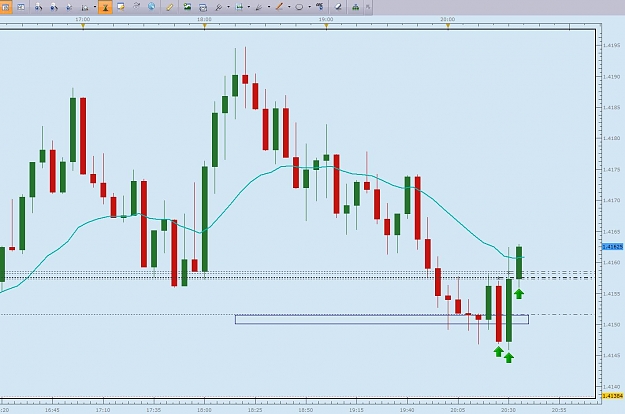This screenshot has height=414, width=625.
Task: Click the chart type icon before first dropdown arrow
Action: click(x=85, y=7)
